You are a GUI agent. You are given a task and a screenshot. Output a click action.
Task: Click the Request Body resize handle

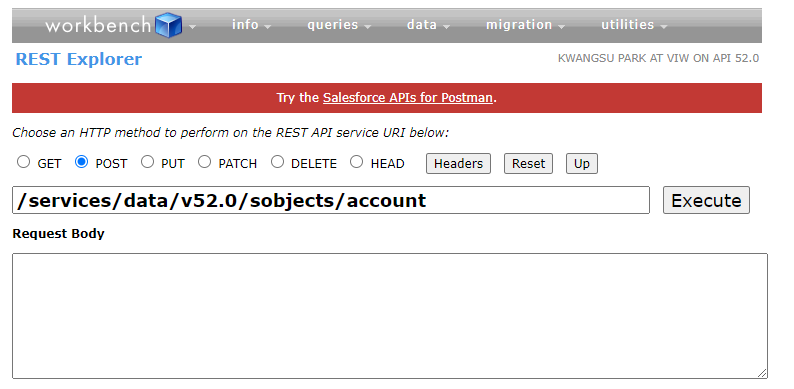pyautogui.click(x=762, y=373)
